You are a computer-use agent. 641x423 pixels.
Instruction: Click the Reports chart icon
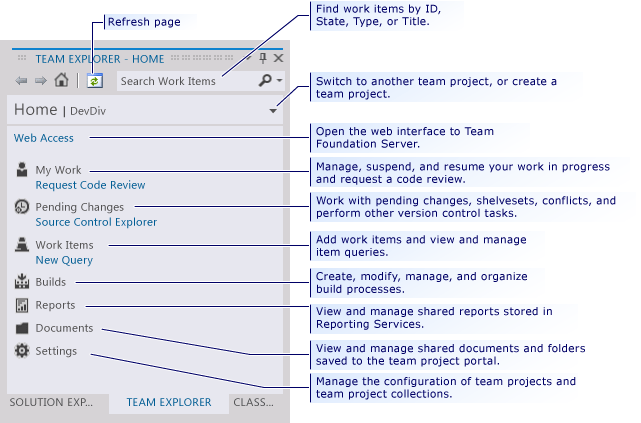22,305
